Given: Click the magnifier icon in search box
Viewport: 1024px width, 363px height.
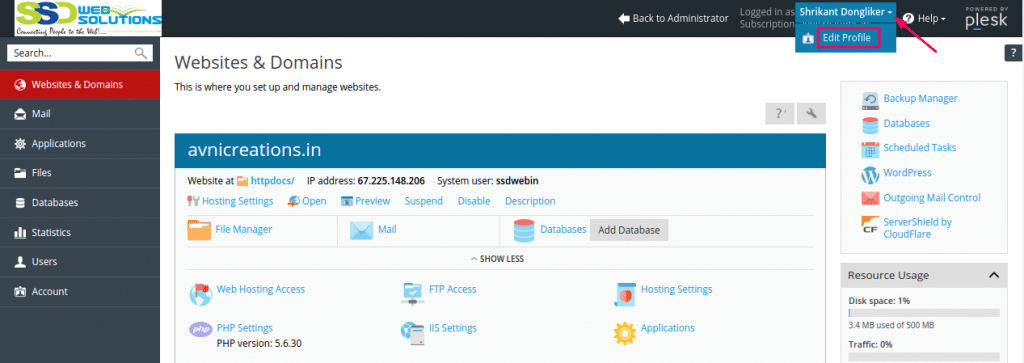Looking at the screenshot, I should click(141, 54).
